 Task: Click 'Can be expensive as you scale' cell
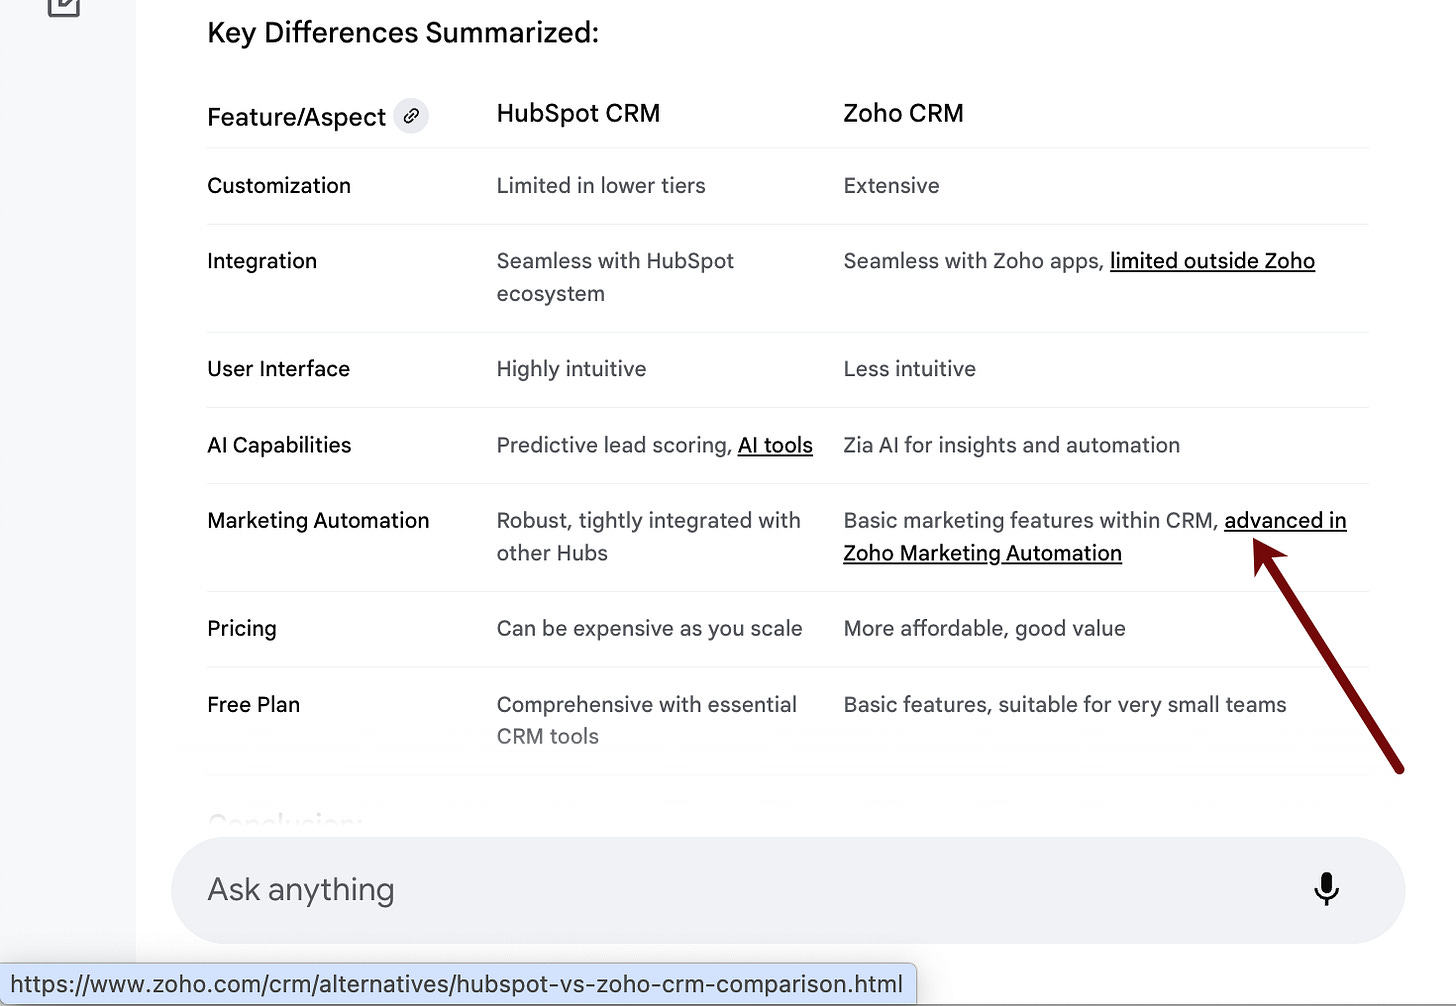click(649, 629)
